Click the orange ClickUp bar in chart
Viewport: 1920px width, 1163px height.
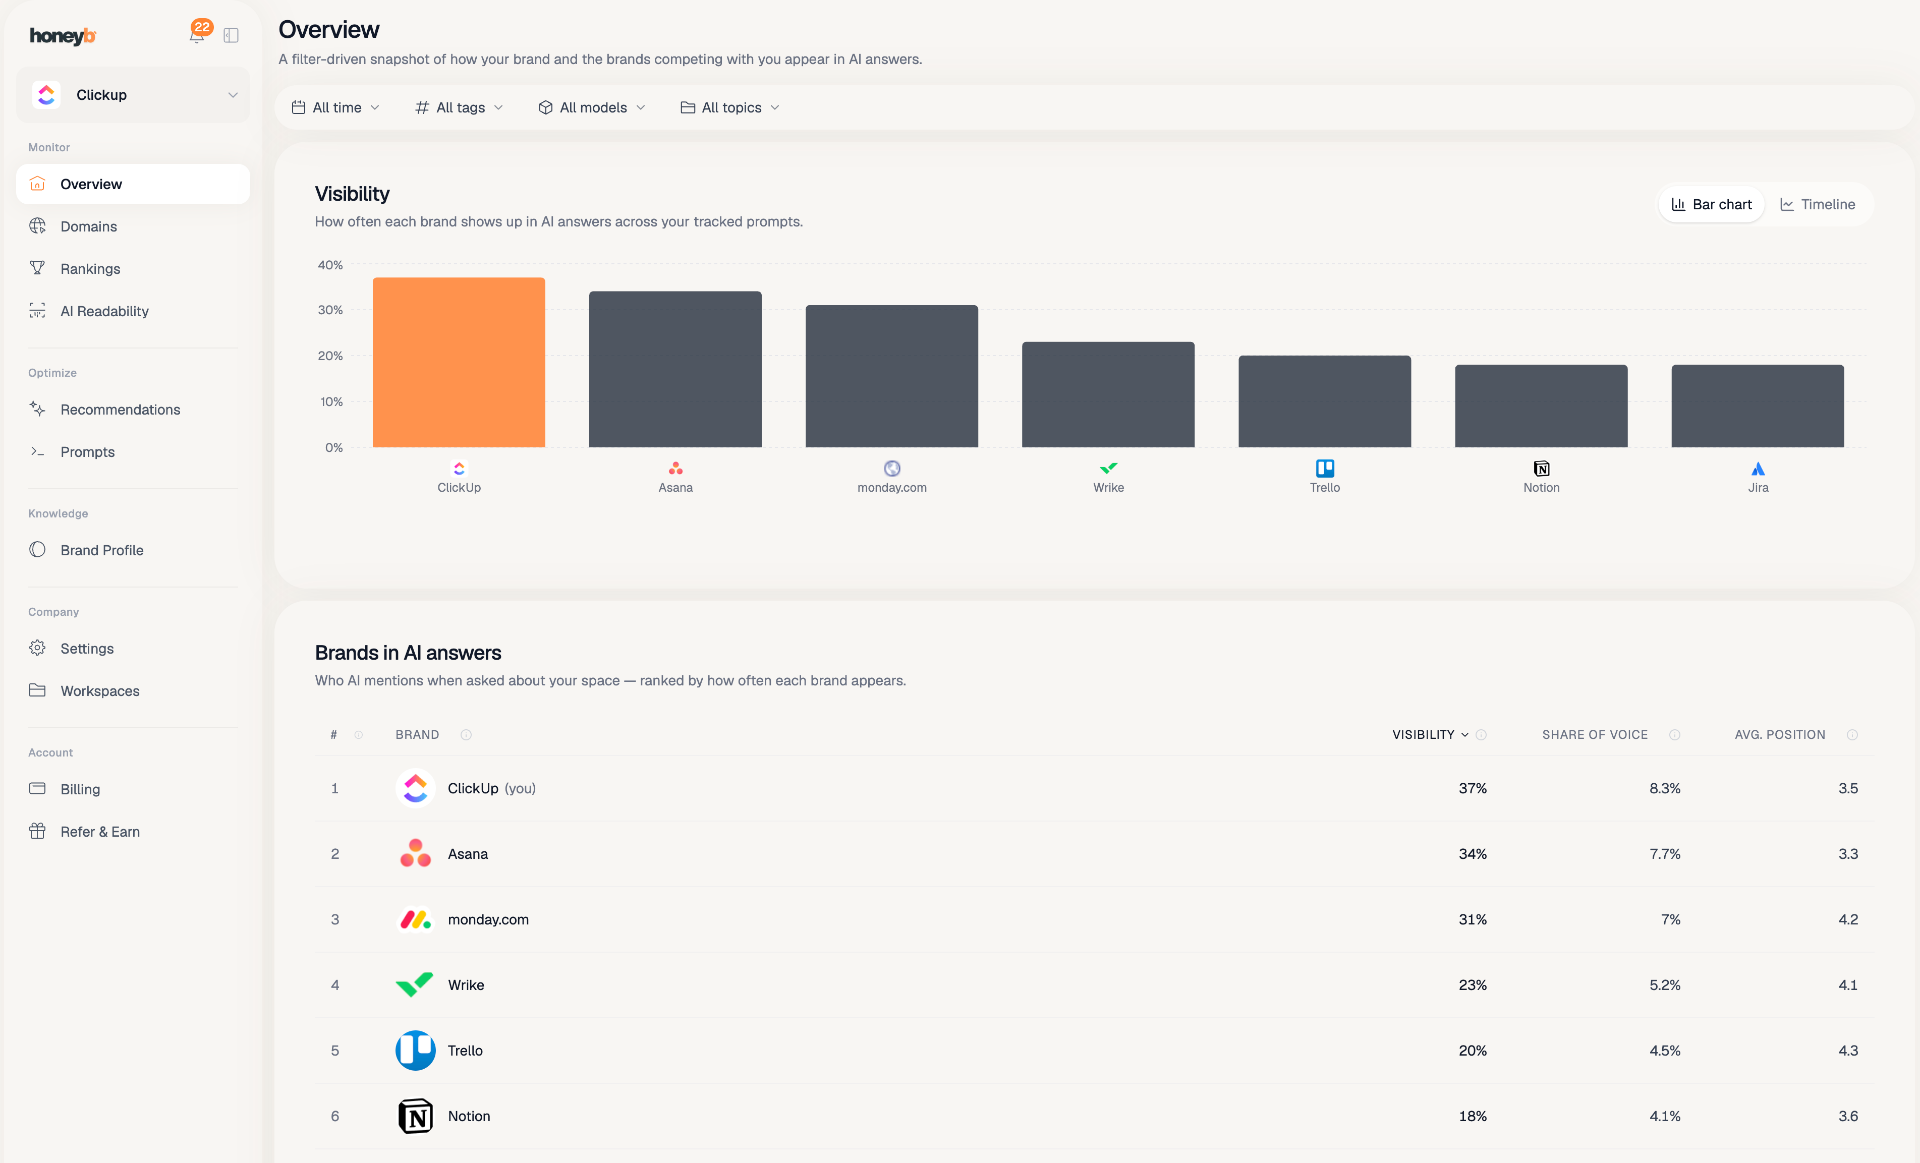coord(459,362)
